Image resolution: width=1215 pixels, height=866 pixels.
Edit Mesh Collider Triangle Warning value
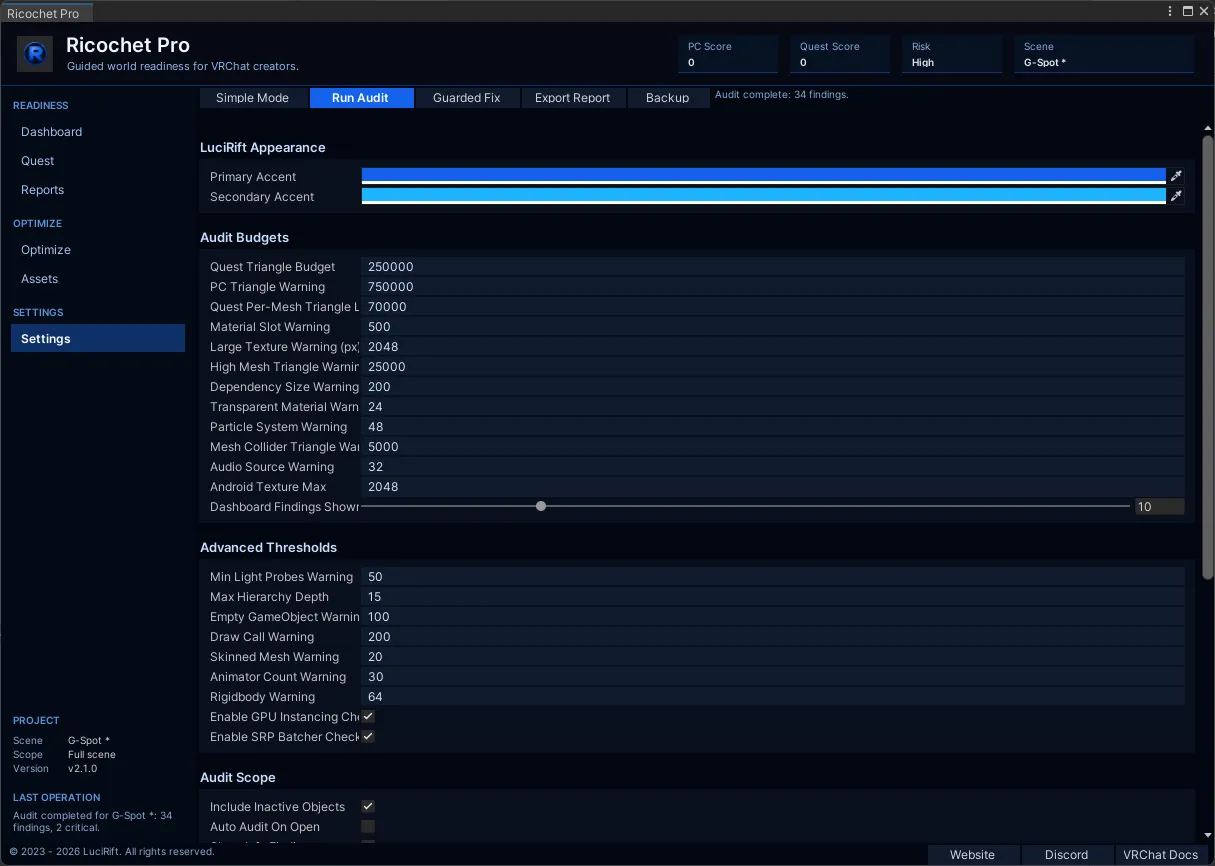[773, 447]
